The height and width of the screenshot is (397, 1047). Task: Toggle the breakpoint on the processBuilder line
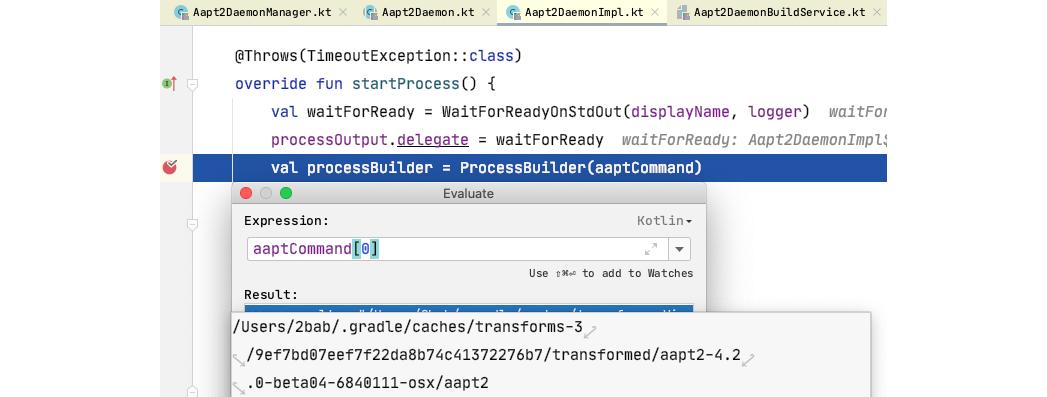[x=170, y=167]
